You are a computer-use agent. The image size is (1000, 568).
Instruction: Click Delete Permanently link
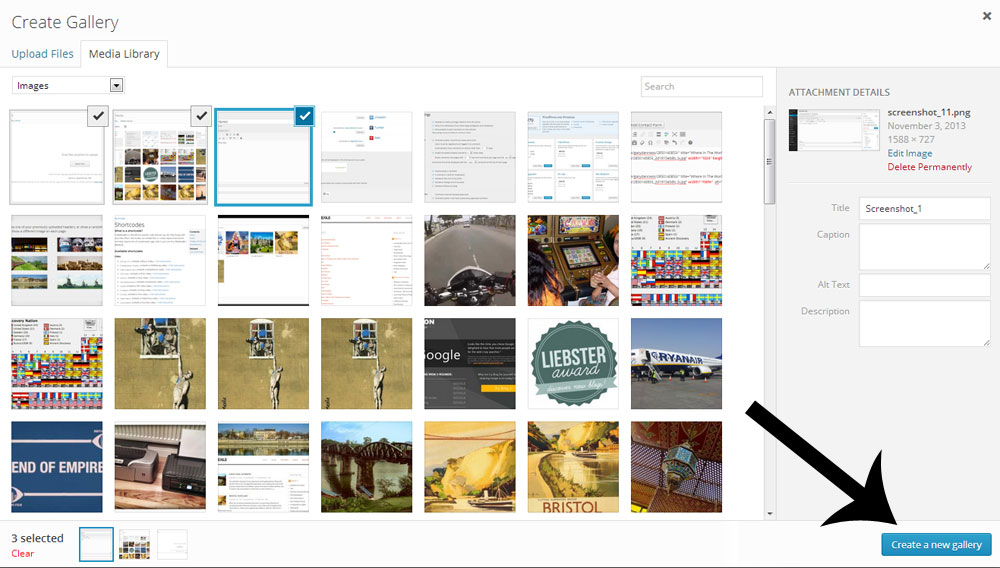pyautogui.click(x=929, y=167)
